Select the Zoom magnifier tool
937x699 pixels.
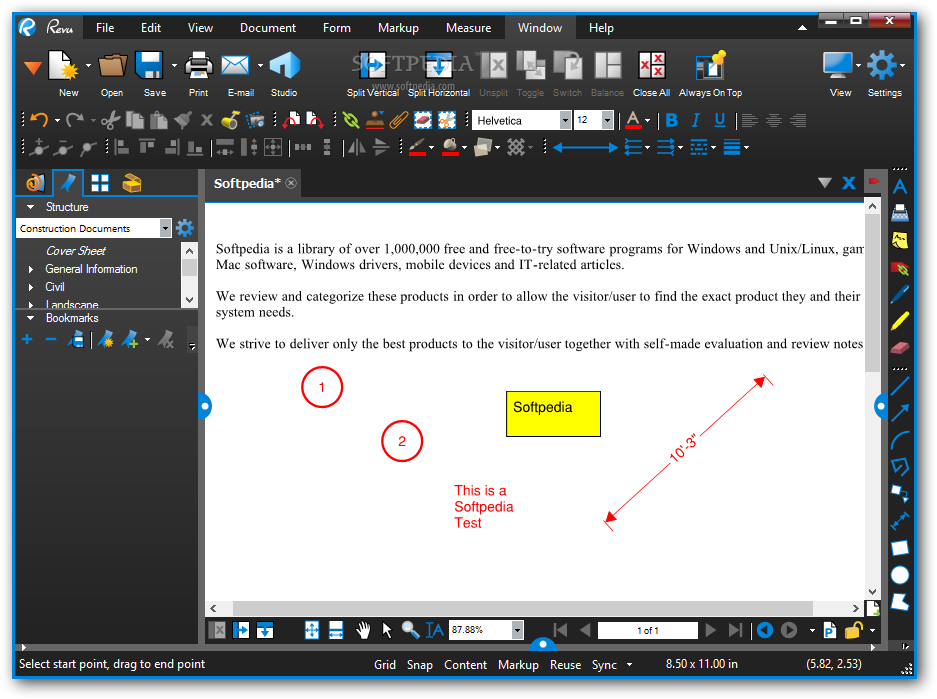point(410,630)
